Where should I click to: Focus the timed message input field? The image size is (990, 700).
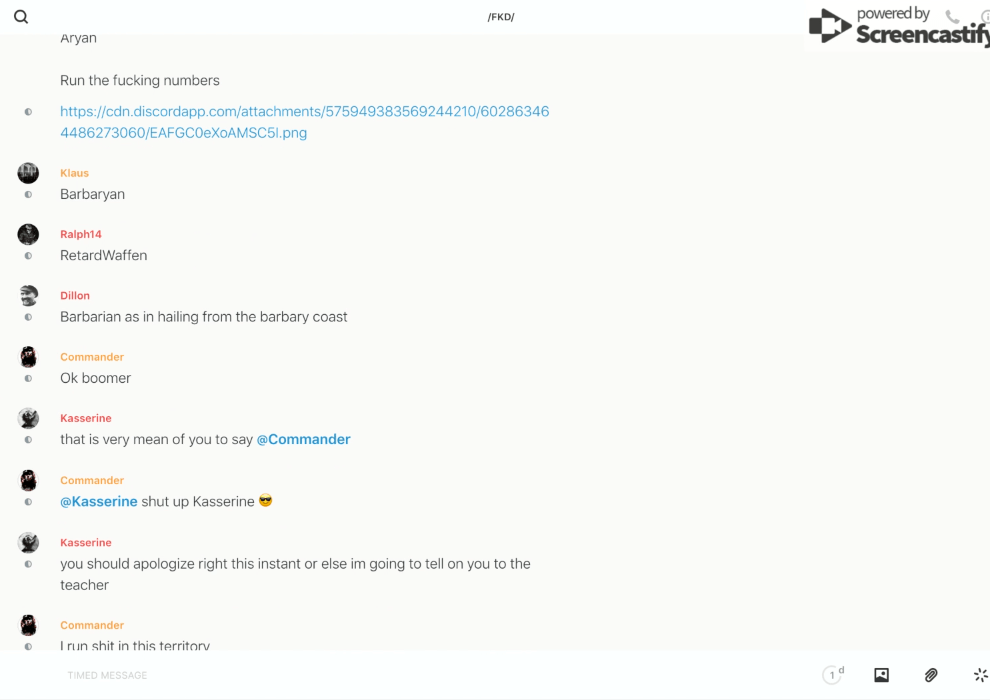coord(400,675)
